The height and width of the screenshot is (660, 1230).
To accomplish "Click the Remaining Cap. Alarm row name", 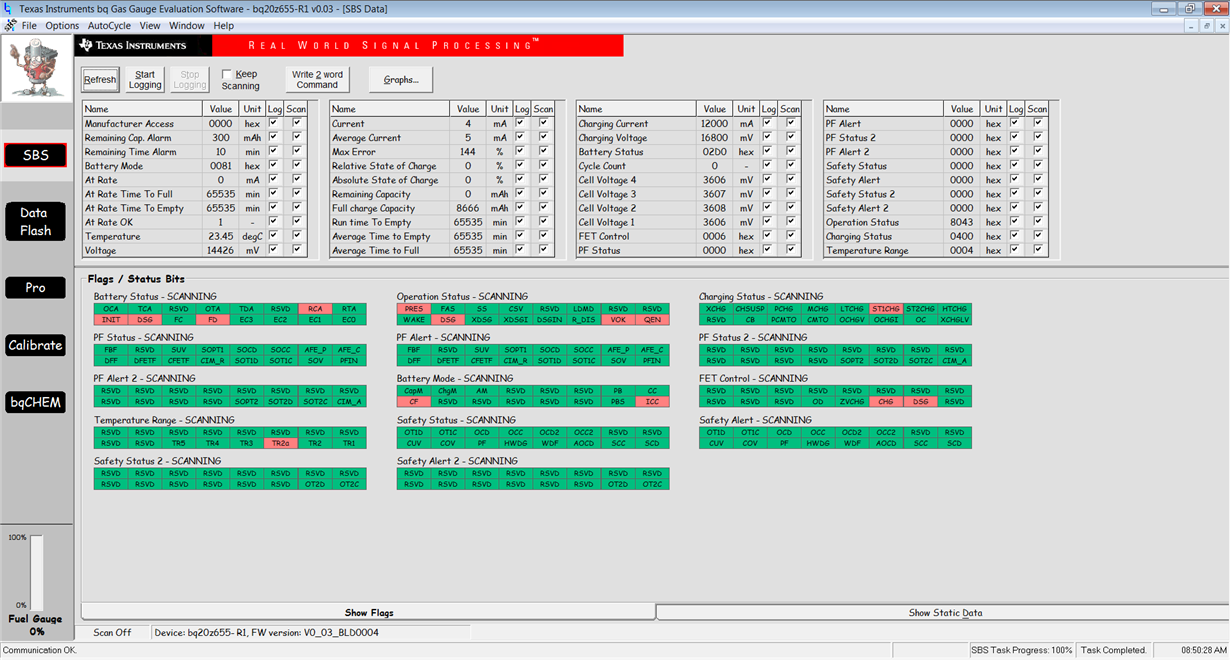I will (x=128, y=138).
